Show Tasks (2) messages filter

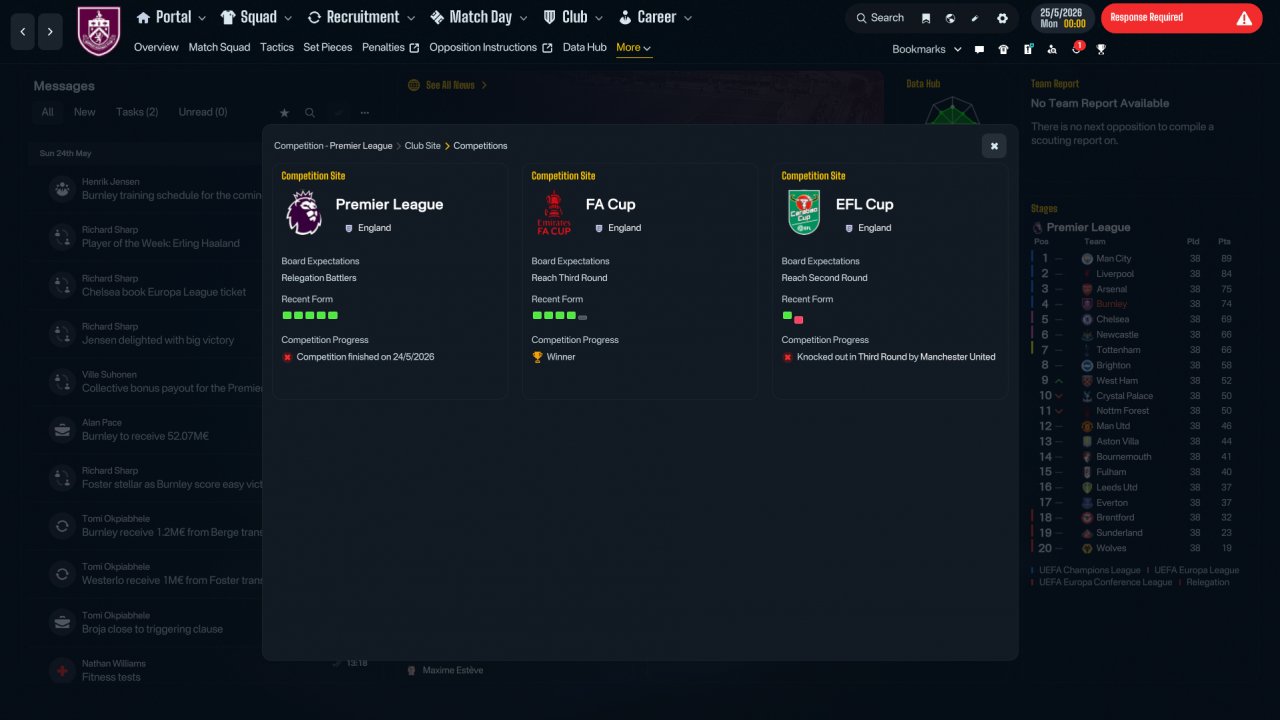pos(137,112)
